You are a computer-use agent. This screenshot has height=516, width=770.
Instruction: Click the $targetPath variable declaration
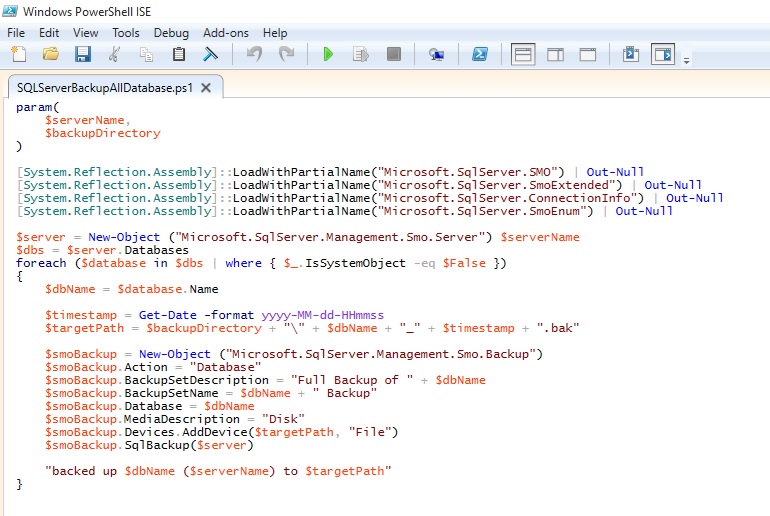click(x=84, y=328)
